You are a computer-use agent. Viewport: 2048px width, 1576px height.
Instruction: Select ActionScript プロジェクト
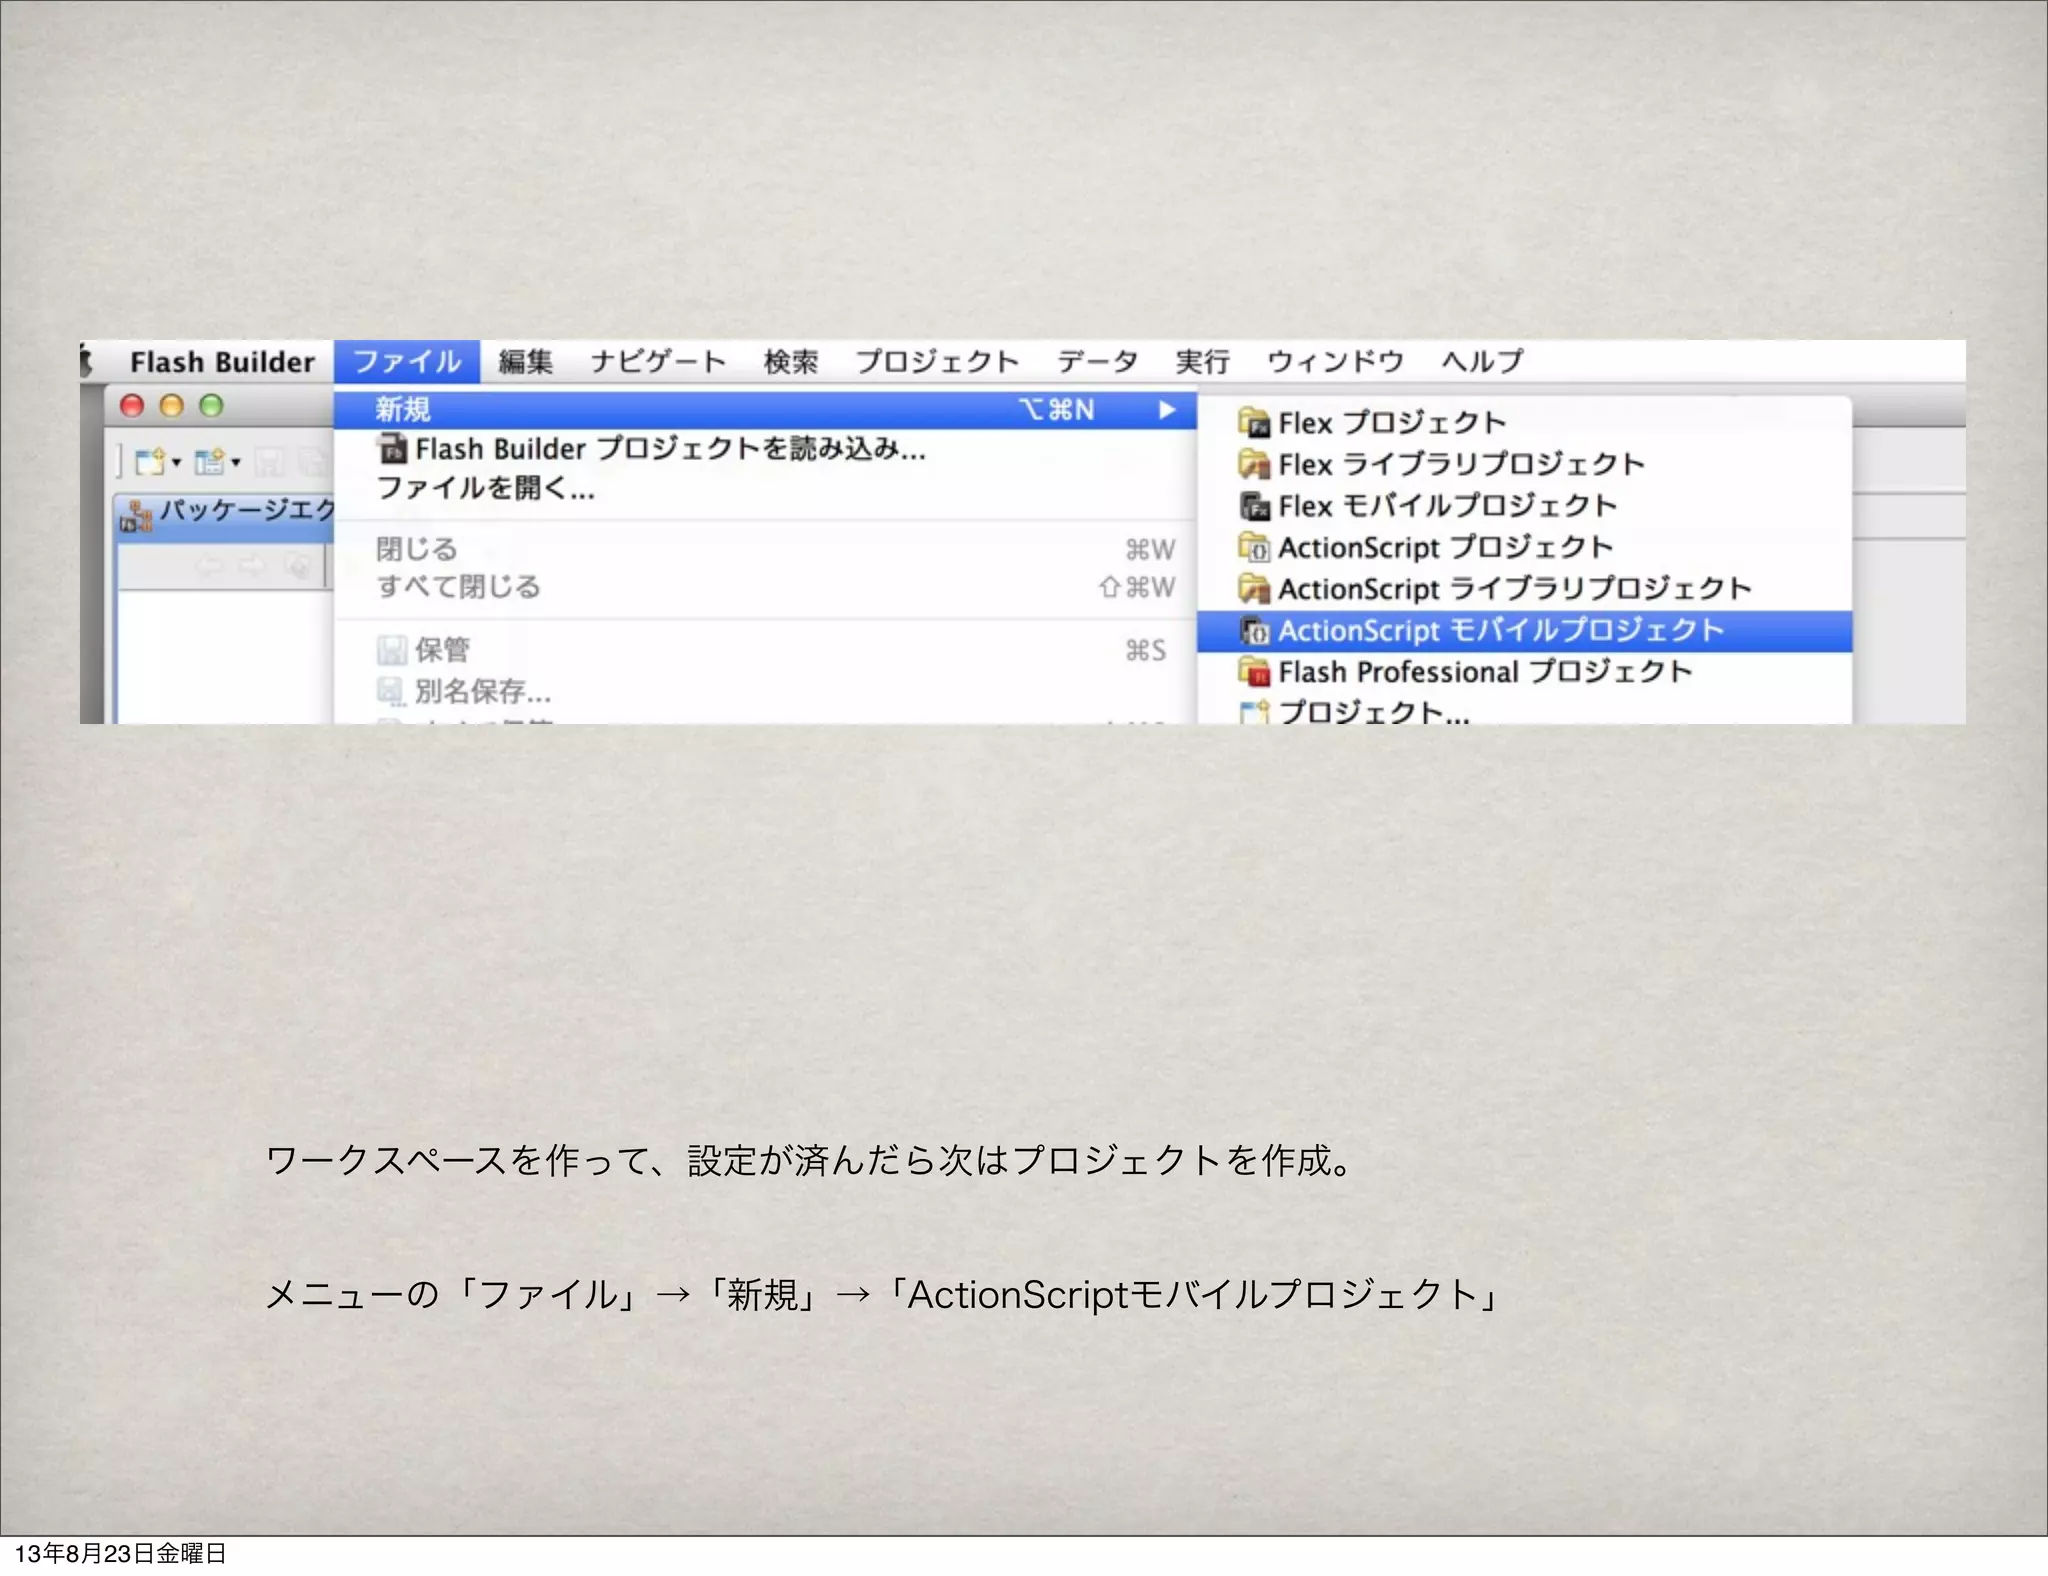[1524, 547]
